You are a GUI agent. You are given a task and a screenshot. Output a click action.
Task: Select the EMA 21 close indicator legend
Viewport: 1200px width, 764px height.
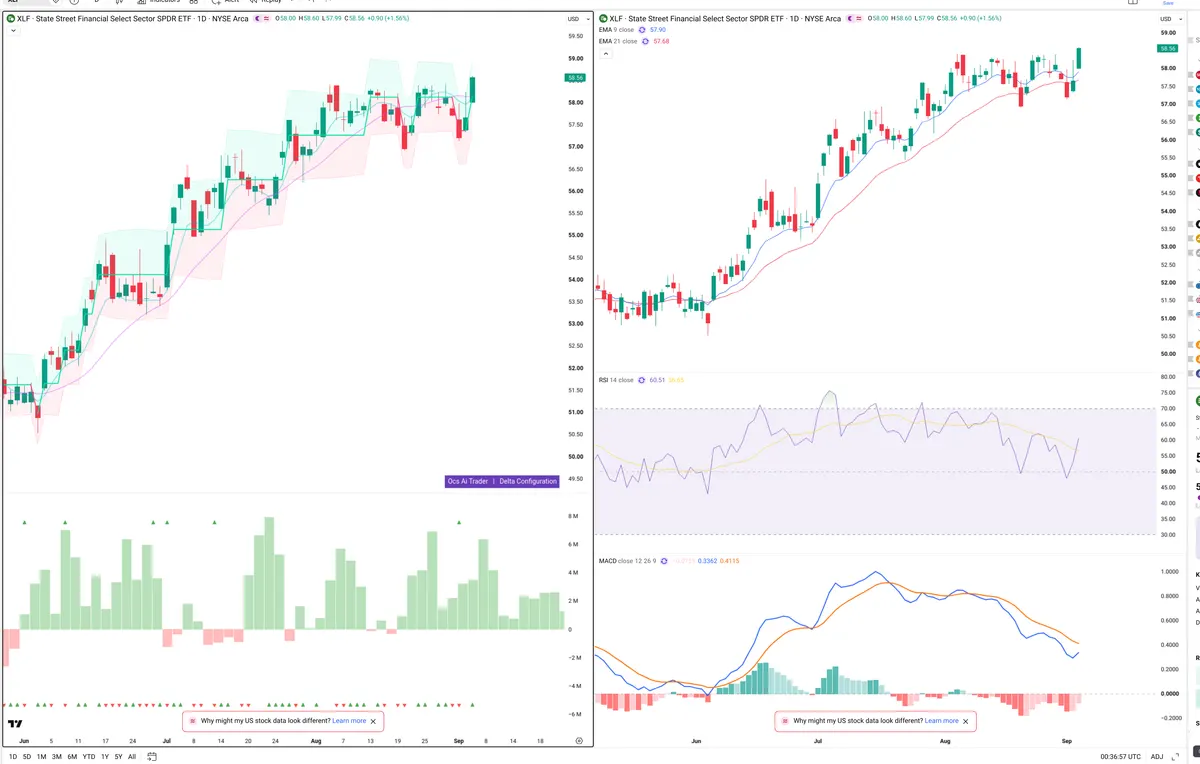coord(618,41)
